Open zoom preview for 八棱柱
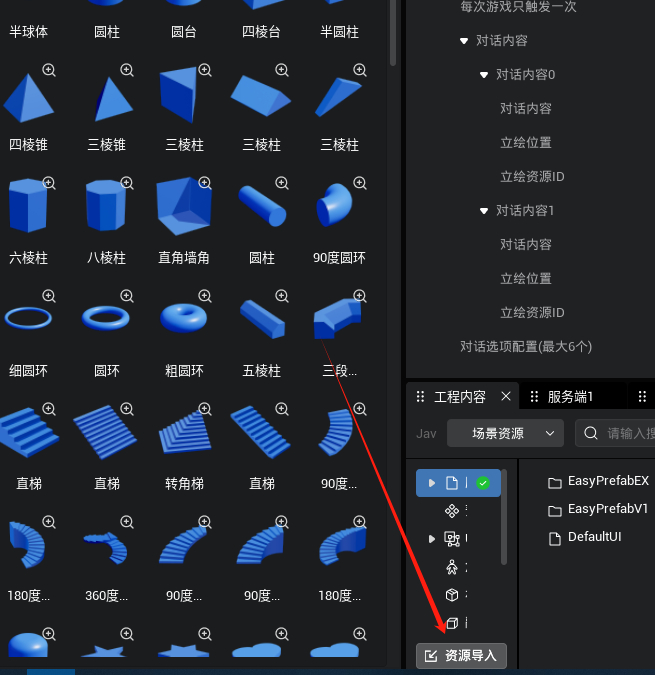655x675 pixels. [x=127, y=183]
